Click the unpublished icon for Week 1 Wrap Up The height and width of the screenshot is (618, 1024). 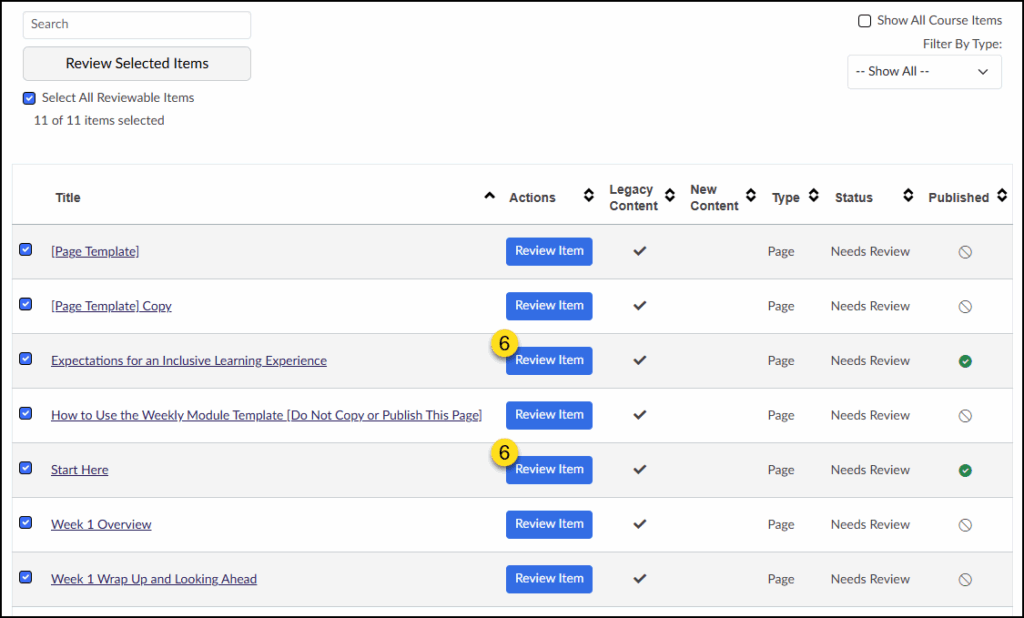[965, 579]
